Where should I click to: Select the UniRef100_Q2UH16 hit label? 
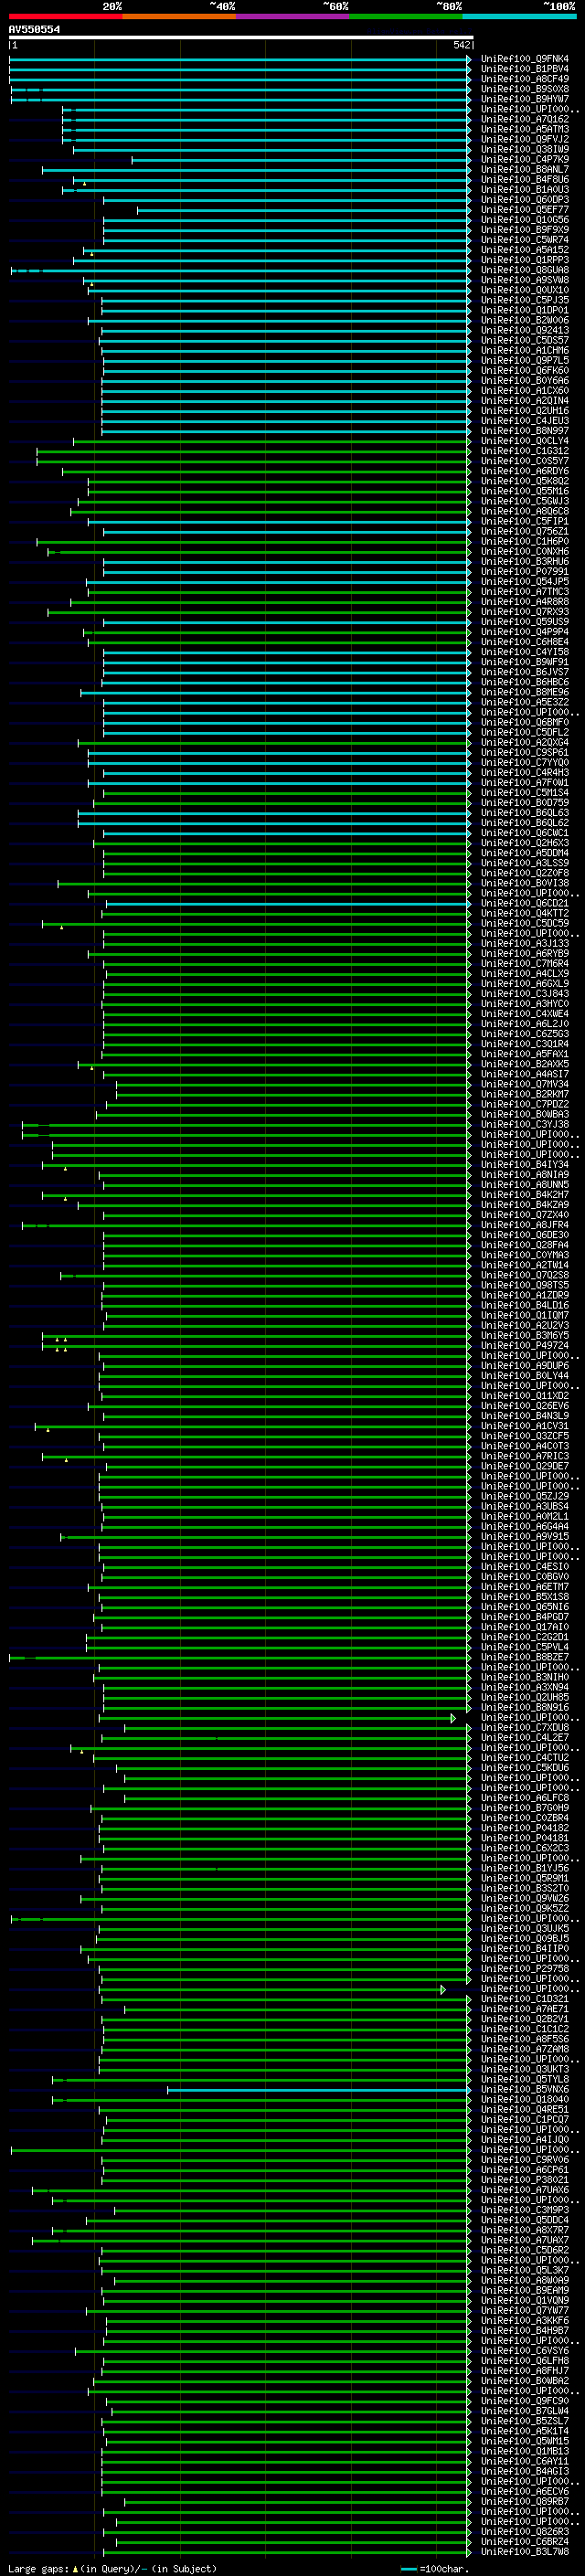pyautogui.click(x=525, y=411)
